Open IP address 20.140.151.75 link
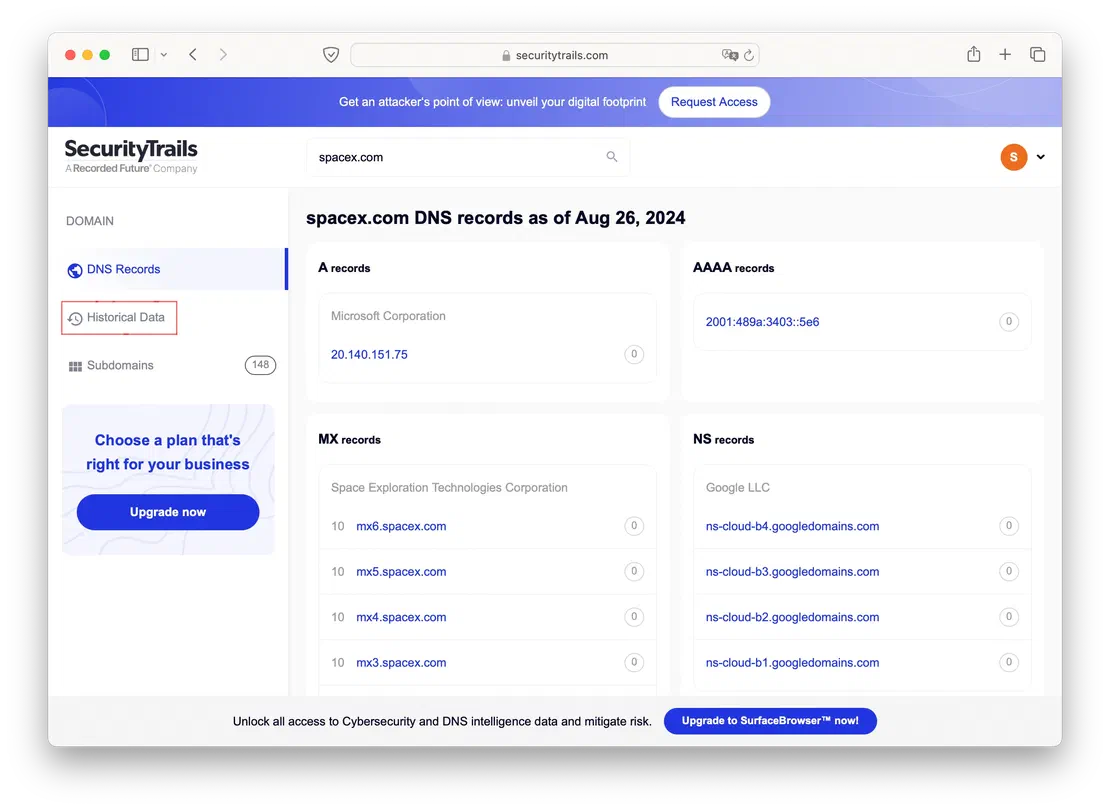This screenshot has width=1110, height=810. coord(369,355)
